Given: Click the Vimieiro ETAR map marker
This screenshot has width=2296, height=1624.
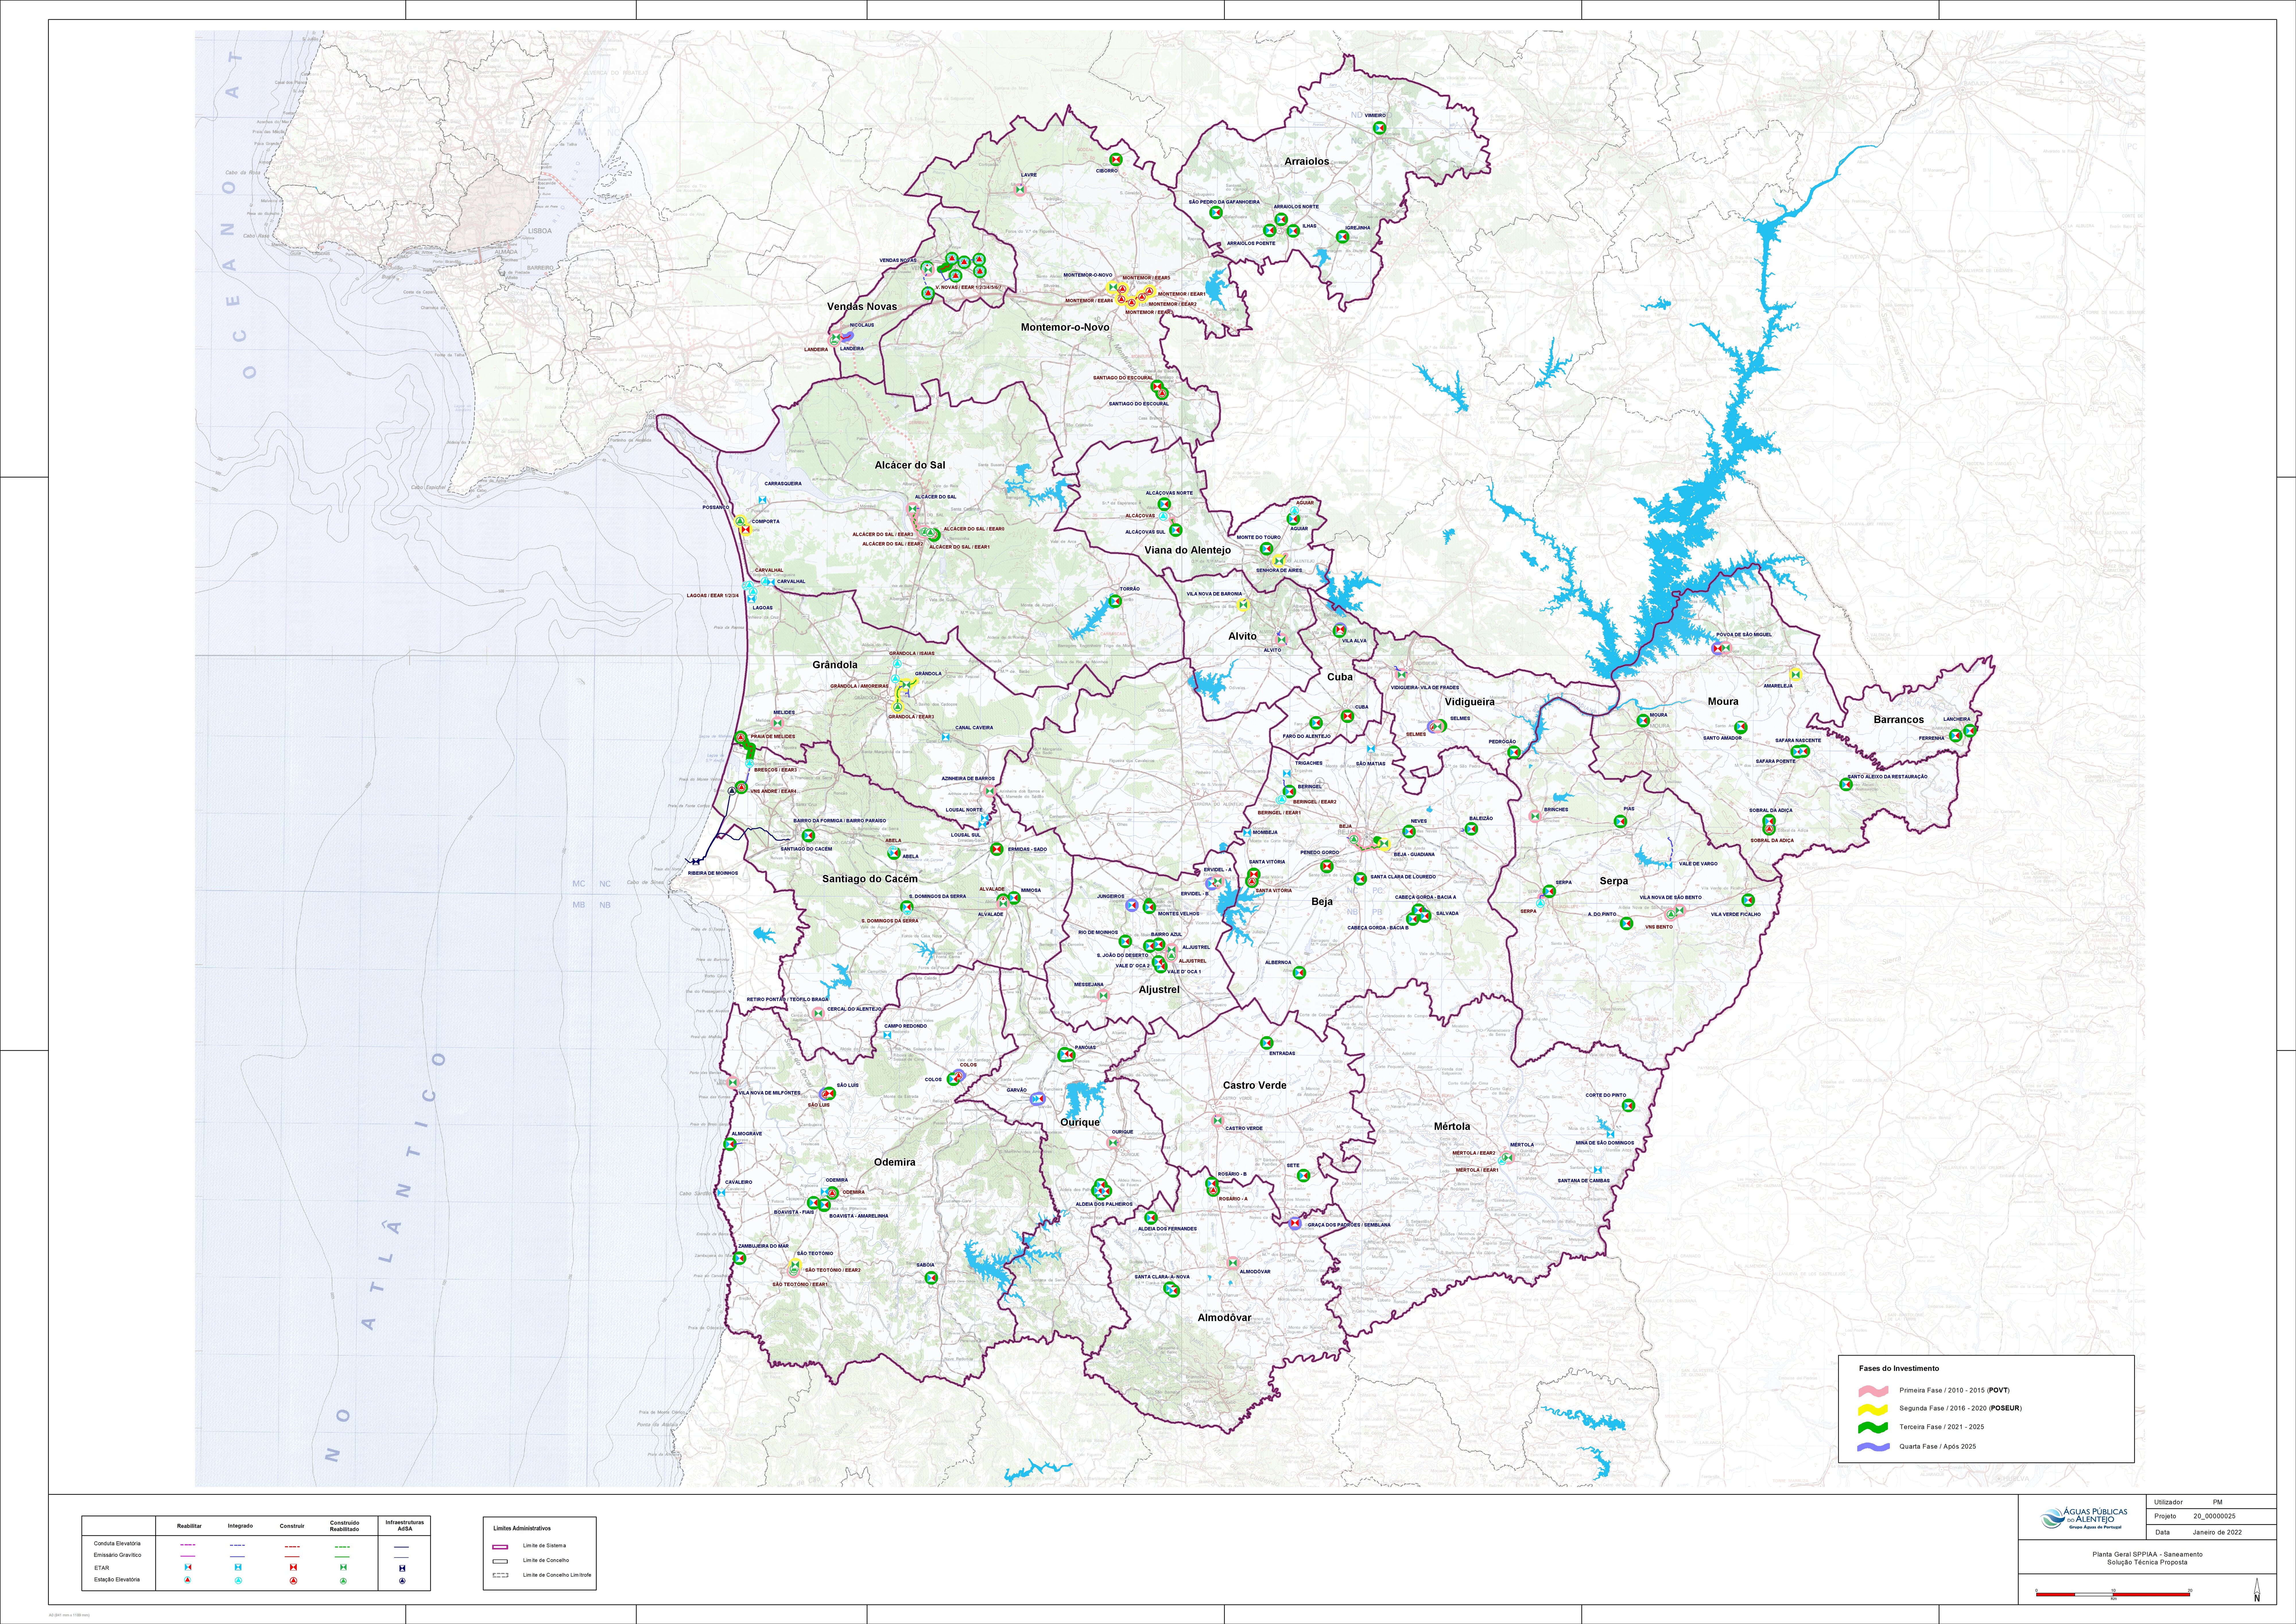Looking at the screenshot, I should click(x=1380, y=128).
